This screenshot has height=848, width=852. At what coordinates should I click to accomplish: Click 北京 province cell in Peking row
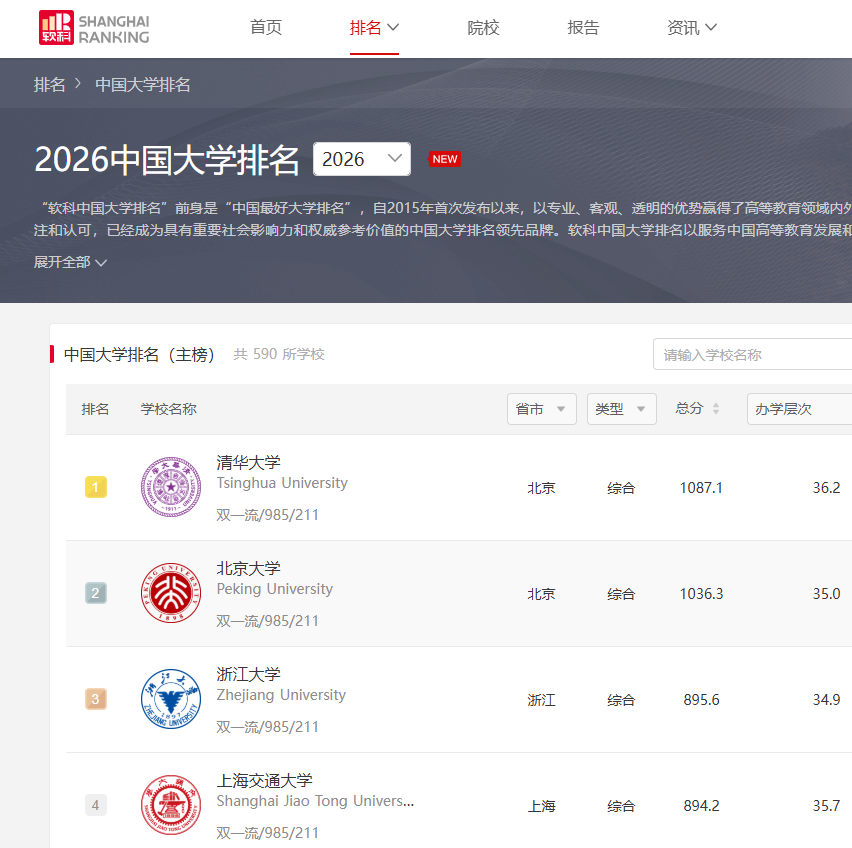tap(541, 594)
